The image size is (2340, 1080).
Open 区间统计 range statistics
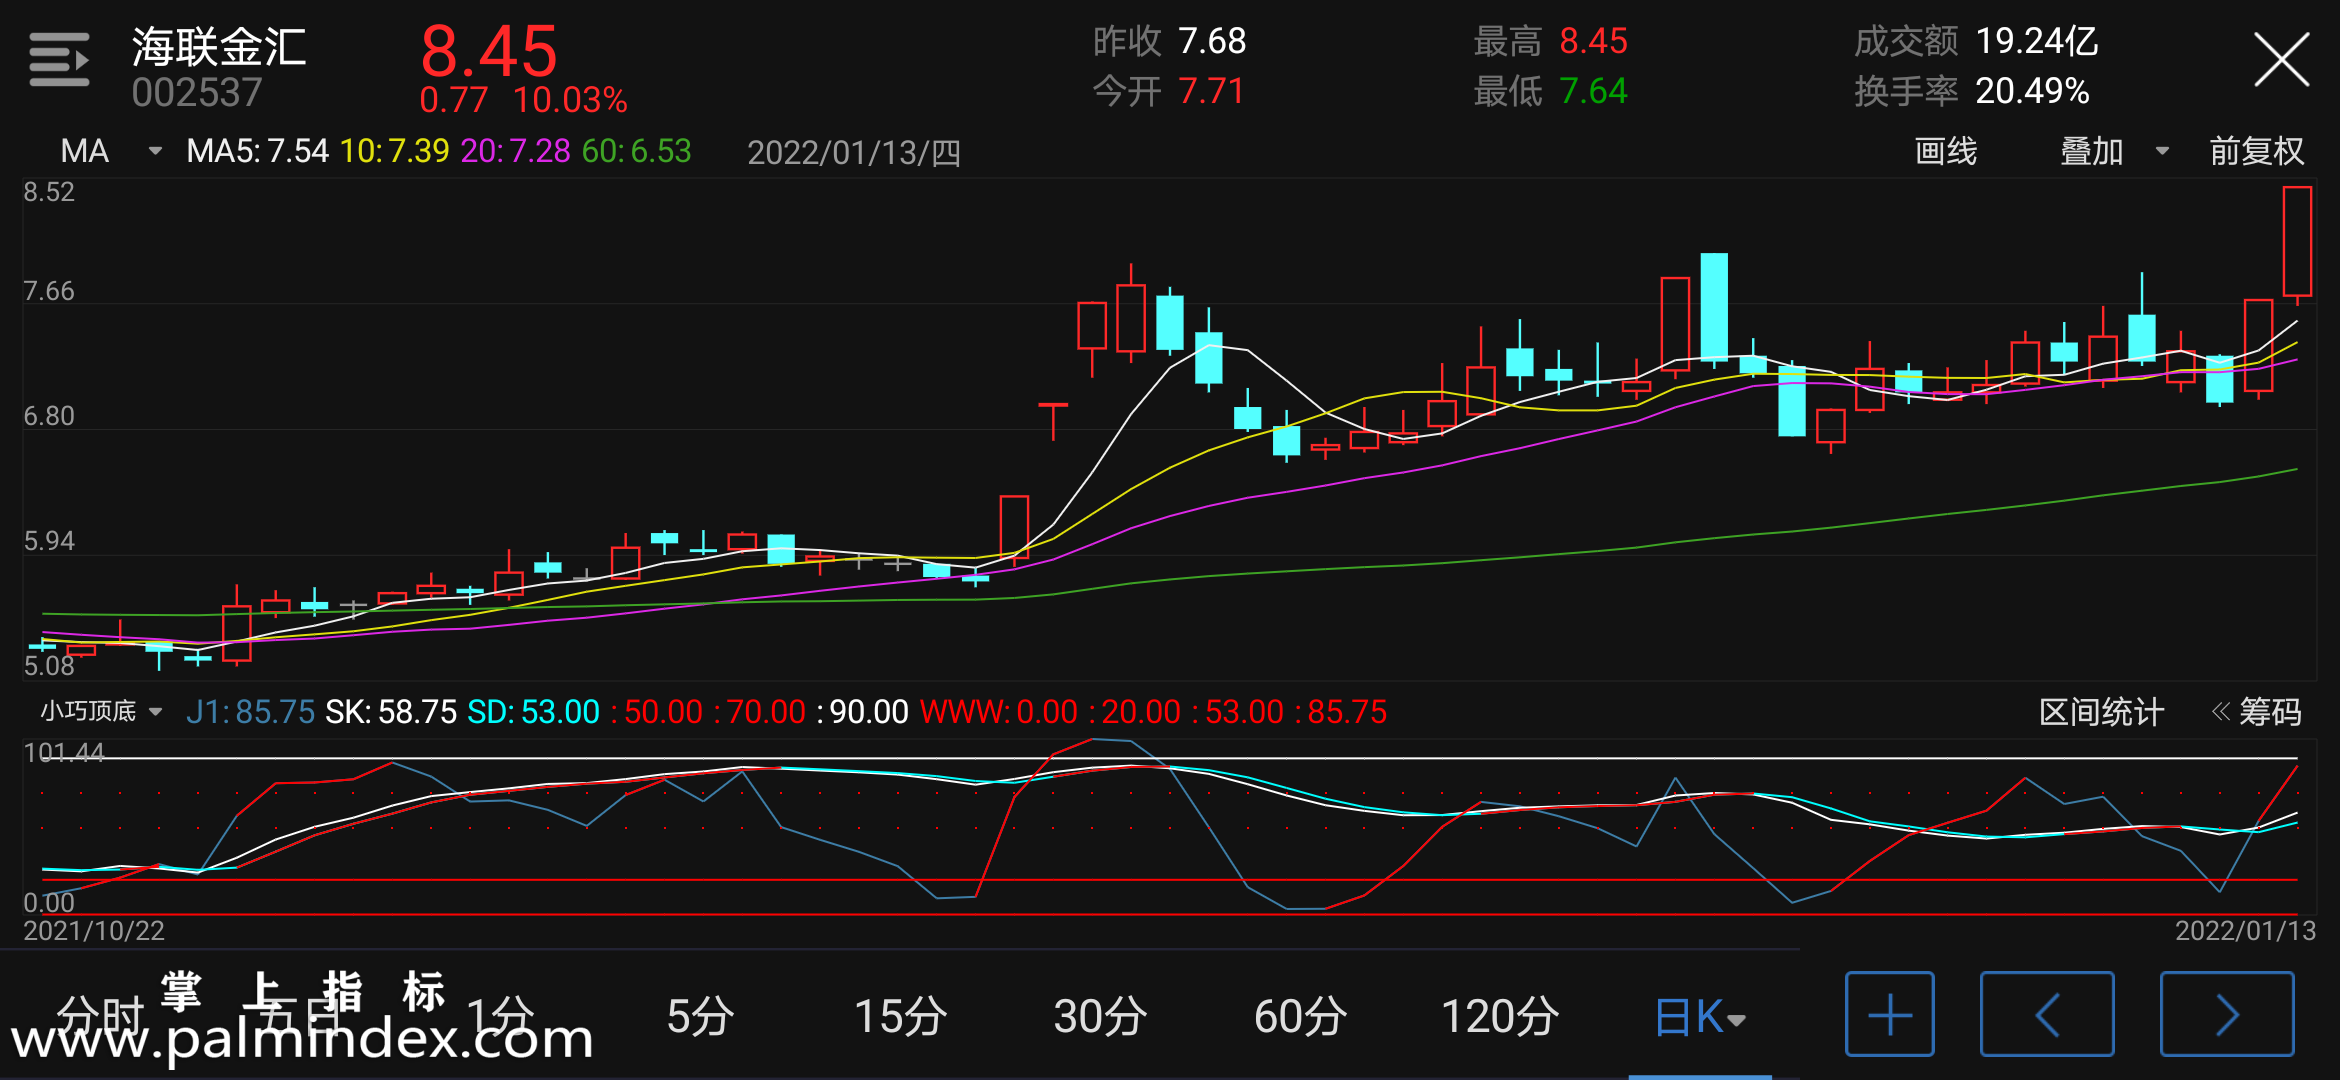(x=2101, y=712)
